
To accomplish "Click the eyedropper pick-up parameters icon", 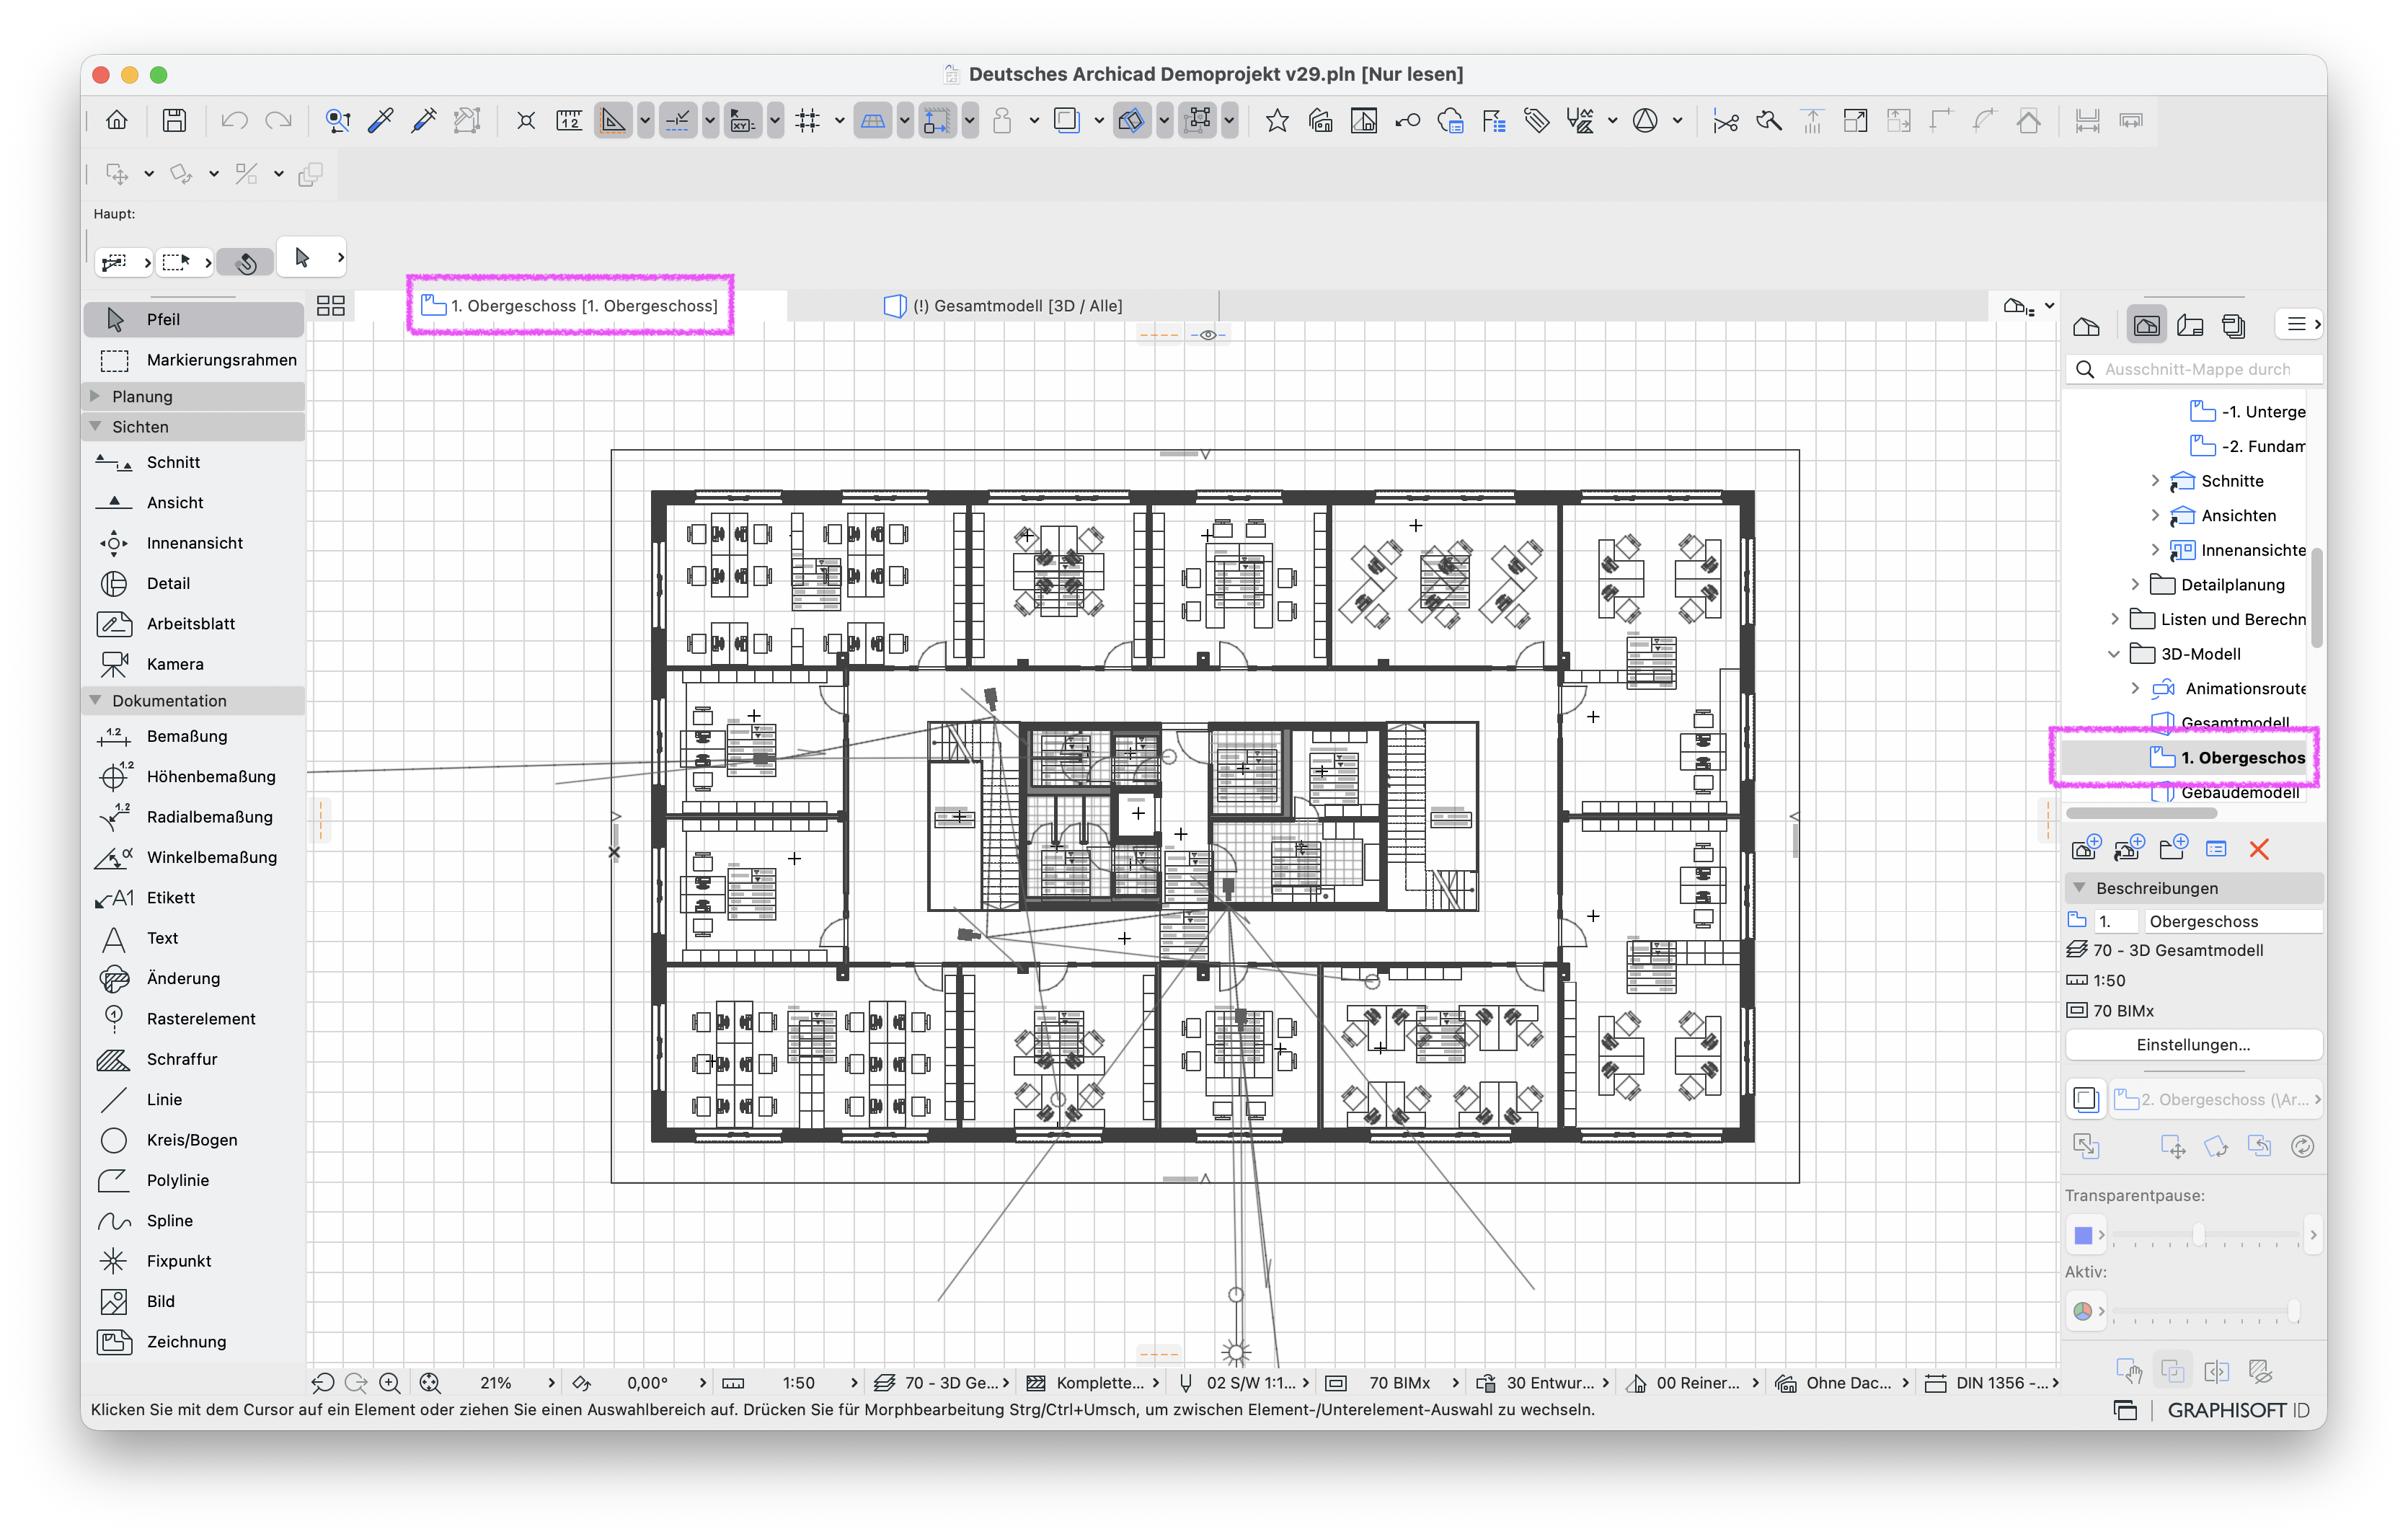I will coord(380,121).
